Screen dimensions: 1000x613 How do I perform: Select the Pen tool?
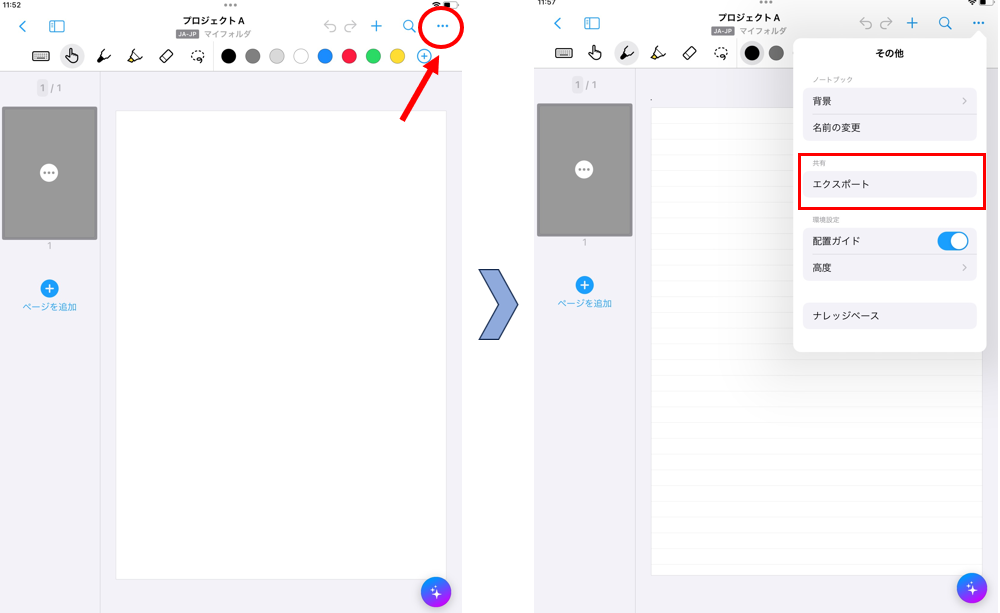coord(103,55)
